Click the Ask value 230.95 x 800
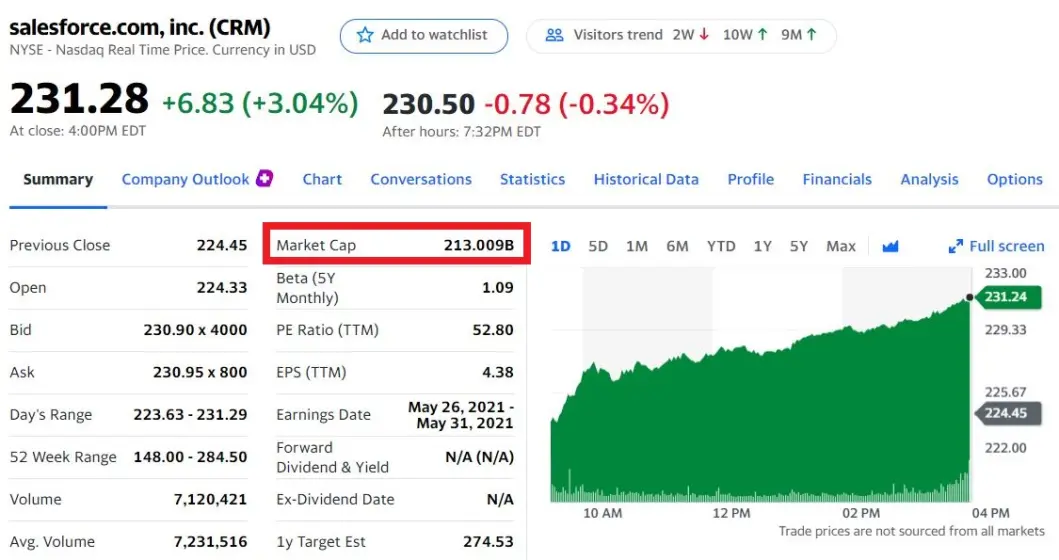 click(x=200, y=372)
